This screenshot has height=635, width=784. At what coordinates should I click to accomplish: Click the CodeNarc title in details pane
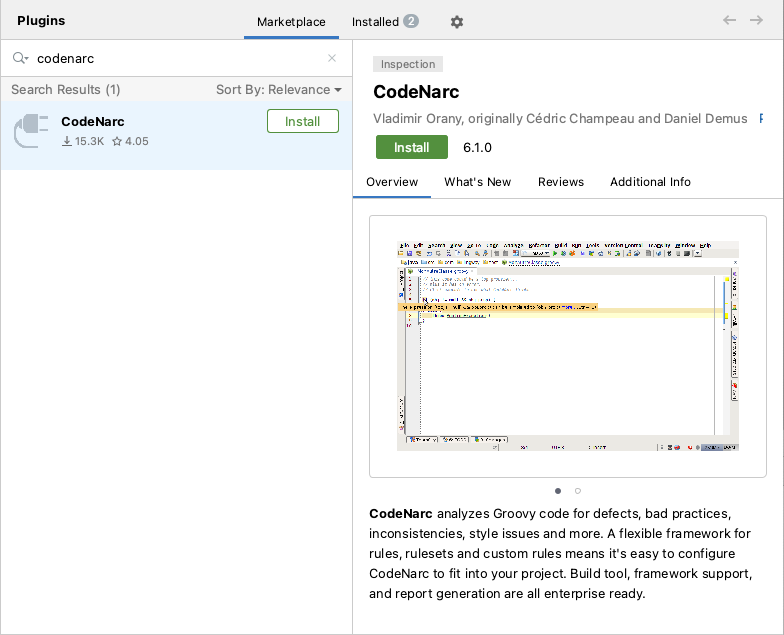(416, 92)
